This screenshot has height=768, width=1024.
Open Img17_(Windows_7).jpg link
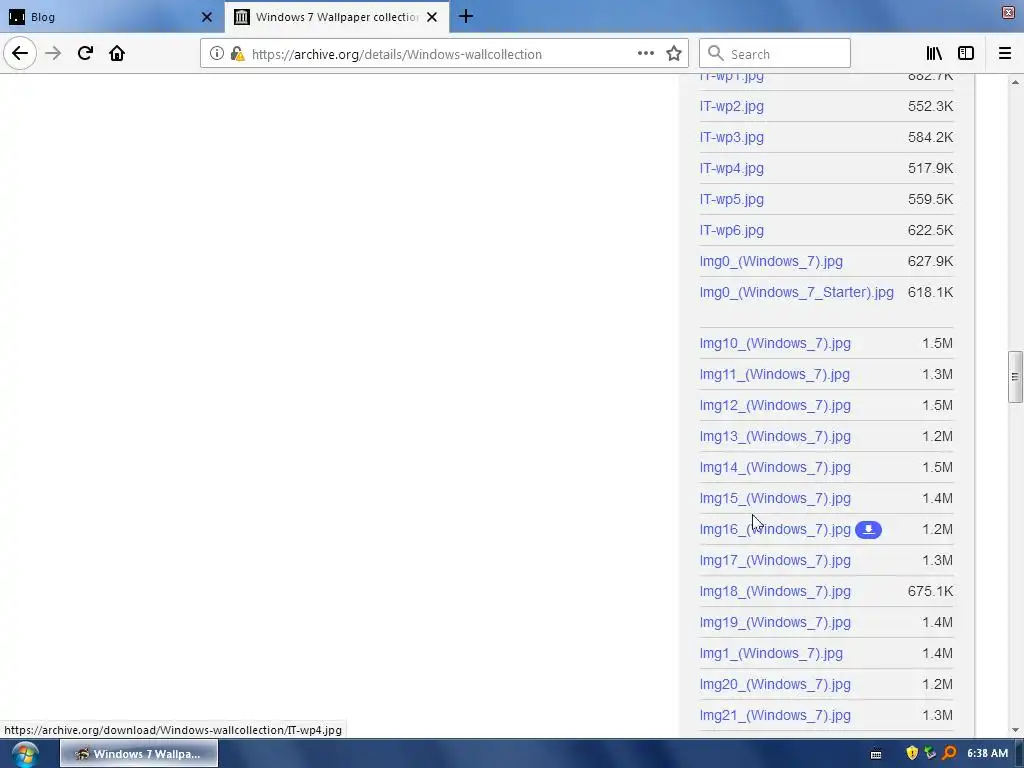(x=775, y=560)
